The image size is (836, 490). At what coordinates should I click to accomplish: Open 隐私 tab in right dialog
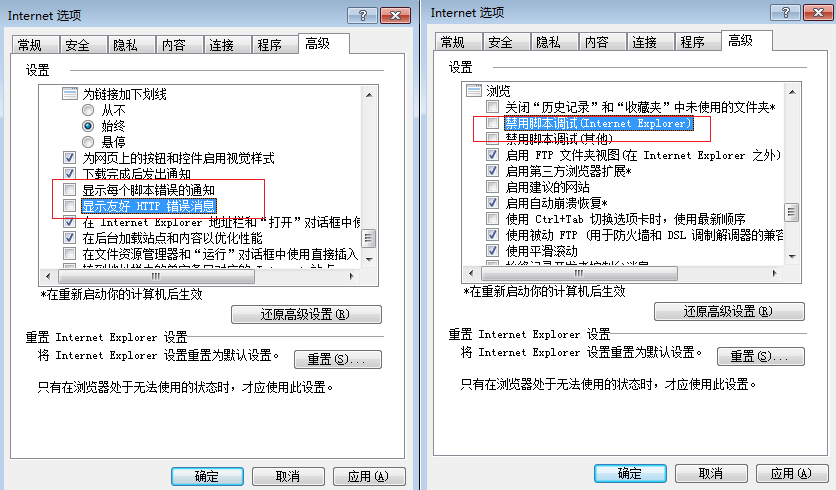[554, 42]
